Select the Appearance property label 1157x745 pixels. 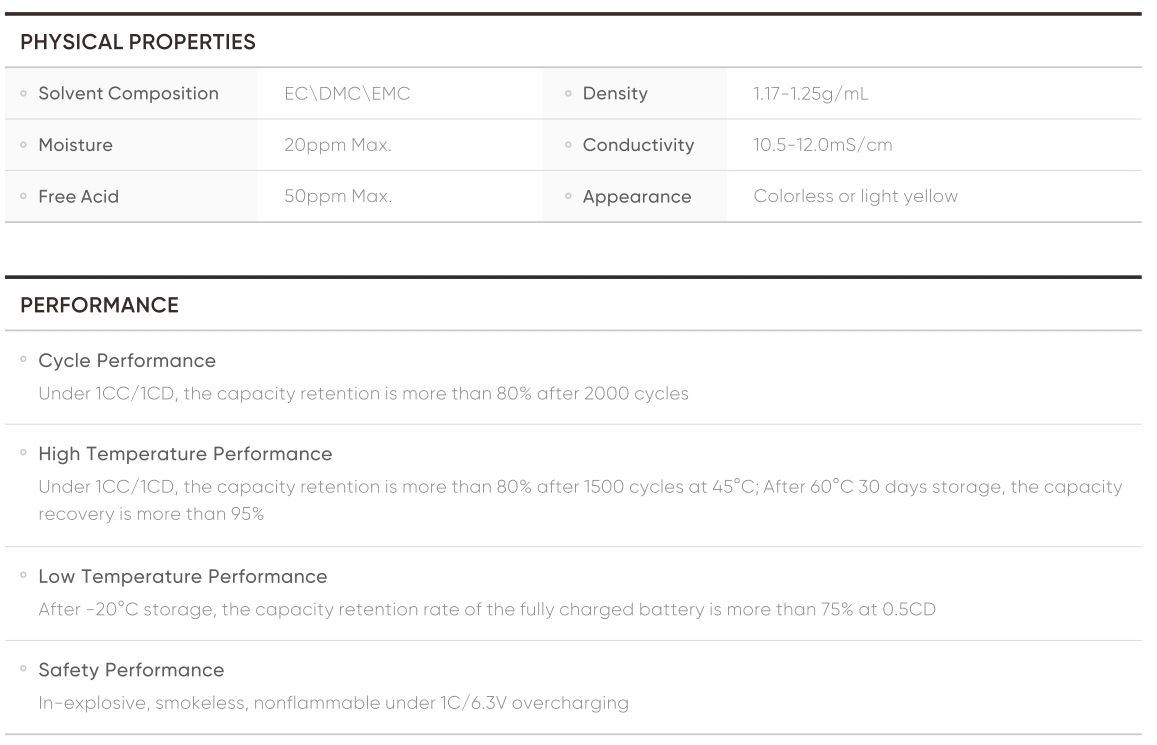tap(637, 197)
